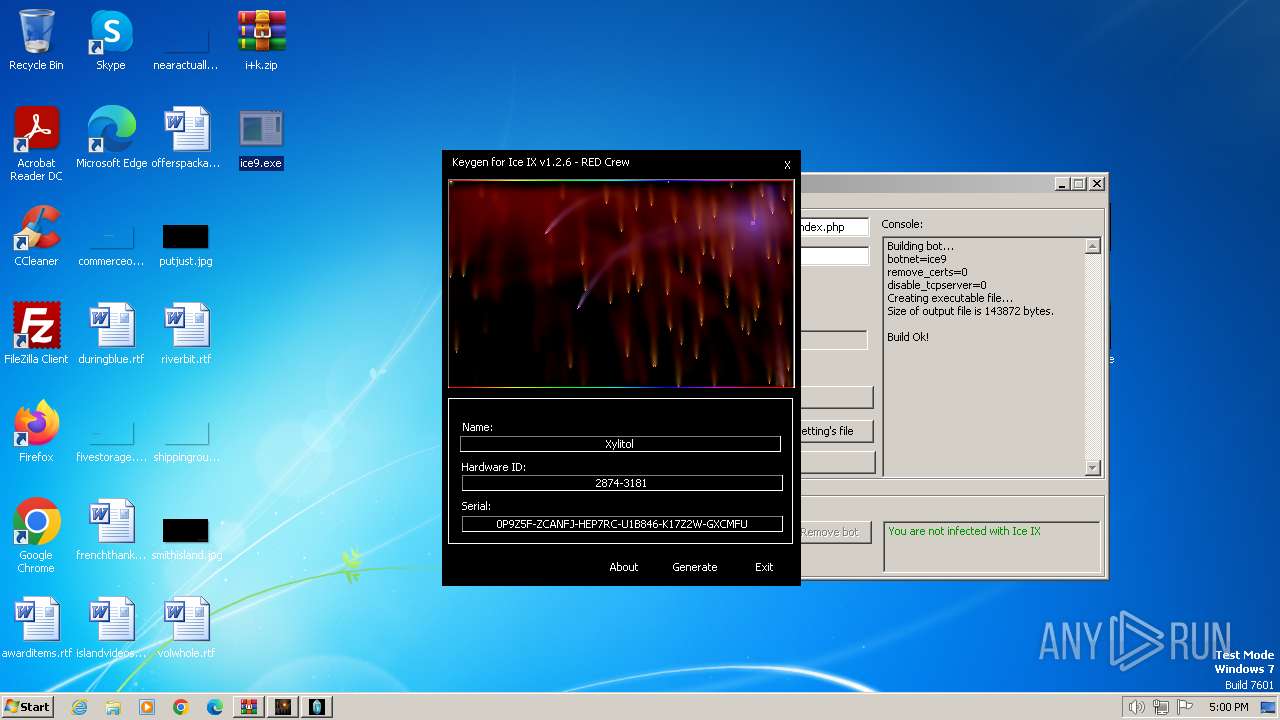Click Exit in the keygen
Image resolution: width=1280 pixels, height=720 pixels.
(764, 567)
